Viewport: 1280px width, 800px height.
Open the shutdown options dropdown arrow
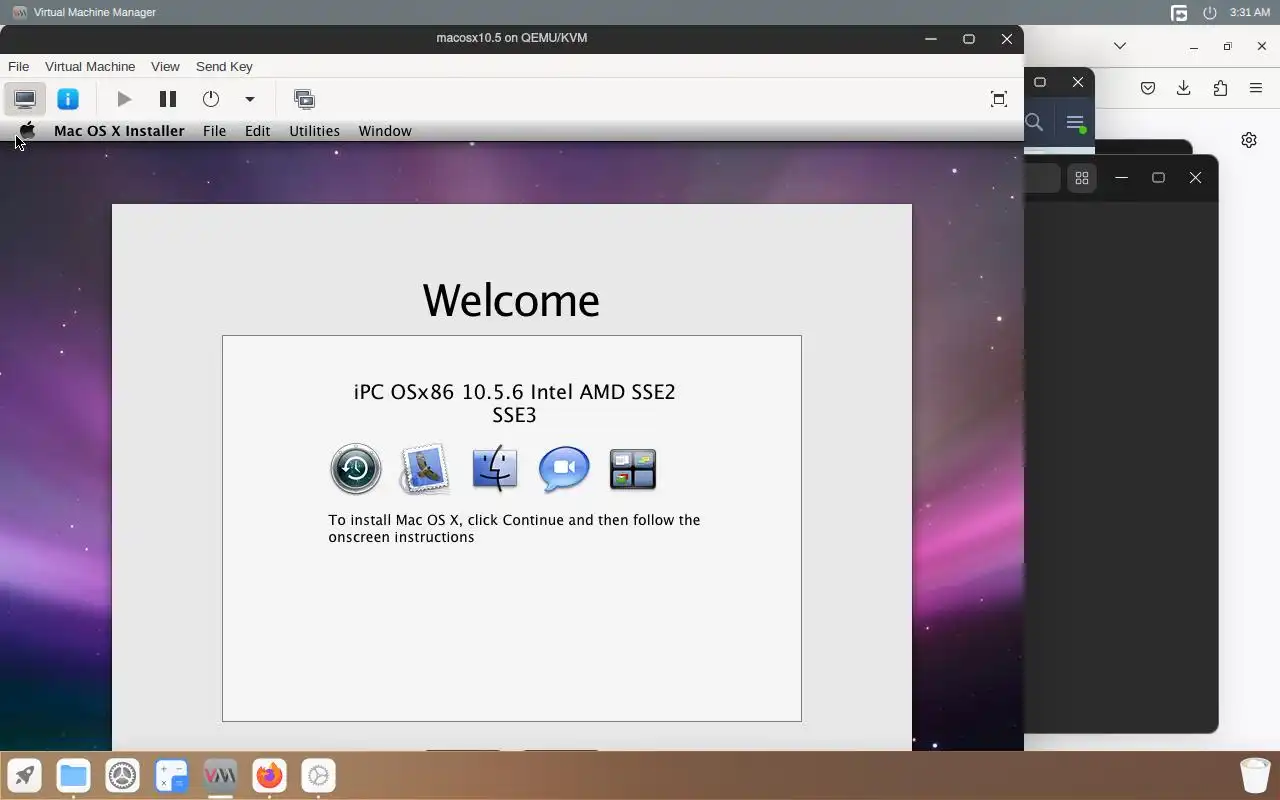[x=250, y=99]
